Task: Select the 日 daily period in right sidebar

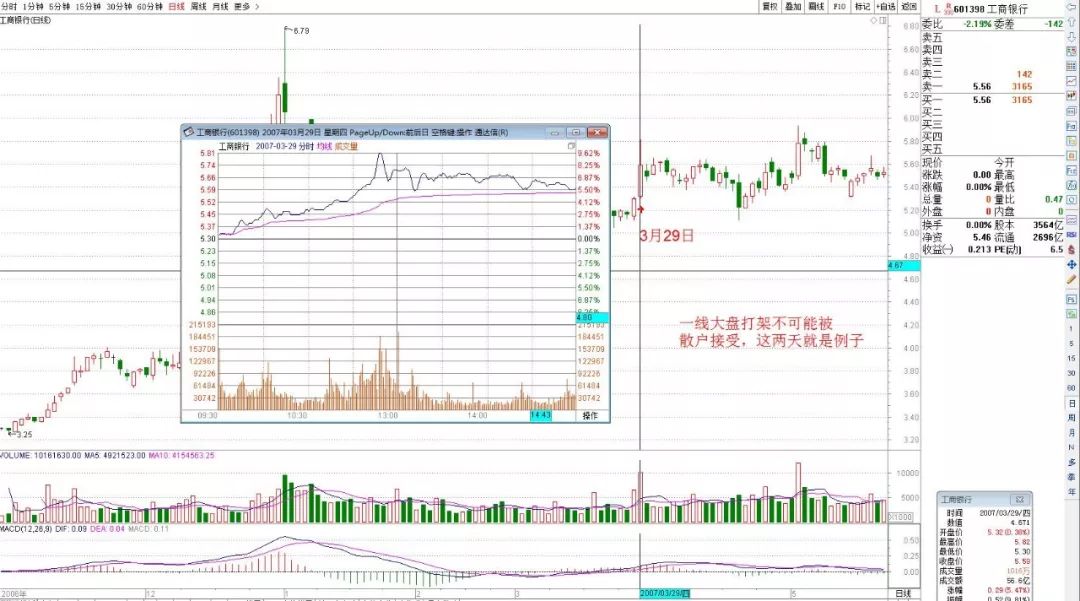Action: pos(1072,403)
